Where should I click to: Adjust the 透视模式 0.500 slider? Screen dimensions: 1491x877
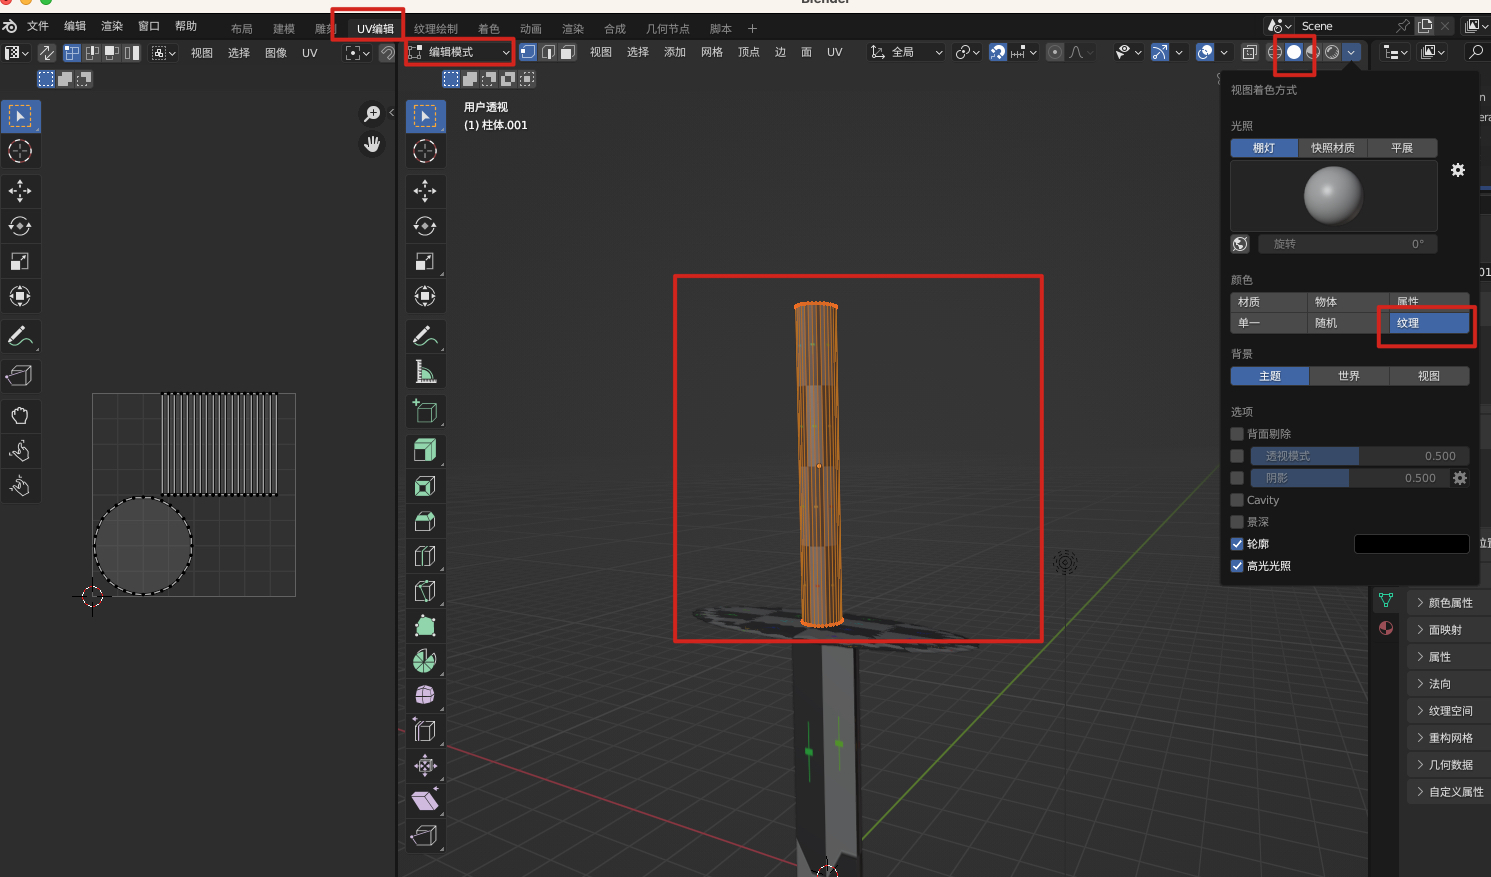[1360, 456]
